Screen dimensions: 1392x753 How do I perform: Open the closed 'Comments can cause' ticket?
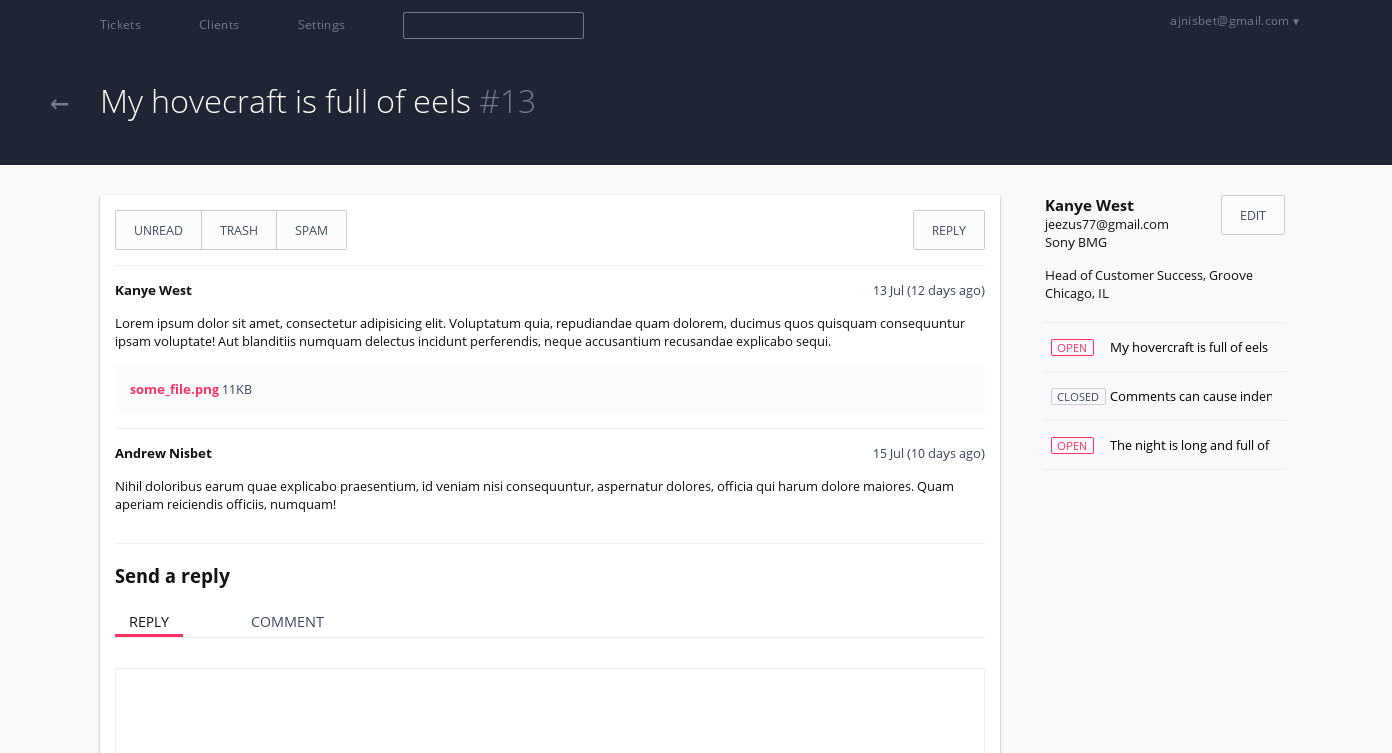[x=1191, y=397]
